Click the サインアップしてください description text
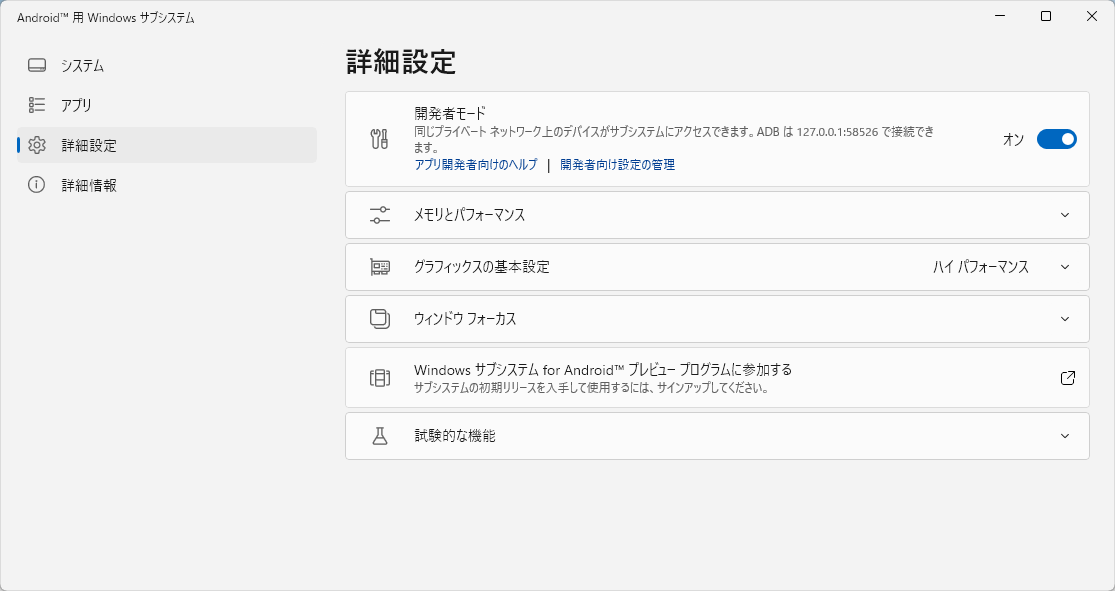Image resolution: width=1115 pixels, height=591 pixels. point(591,388)
